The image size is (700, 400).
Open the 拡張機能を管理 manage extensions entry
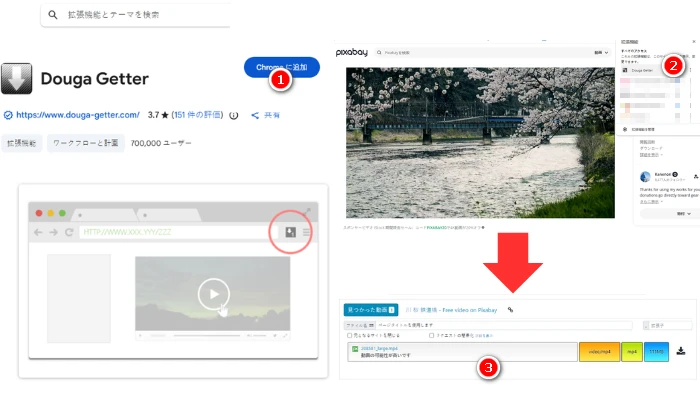[x=643, y=129]
